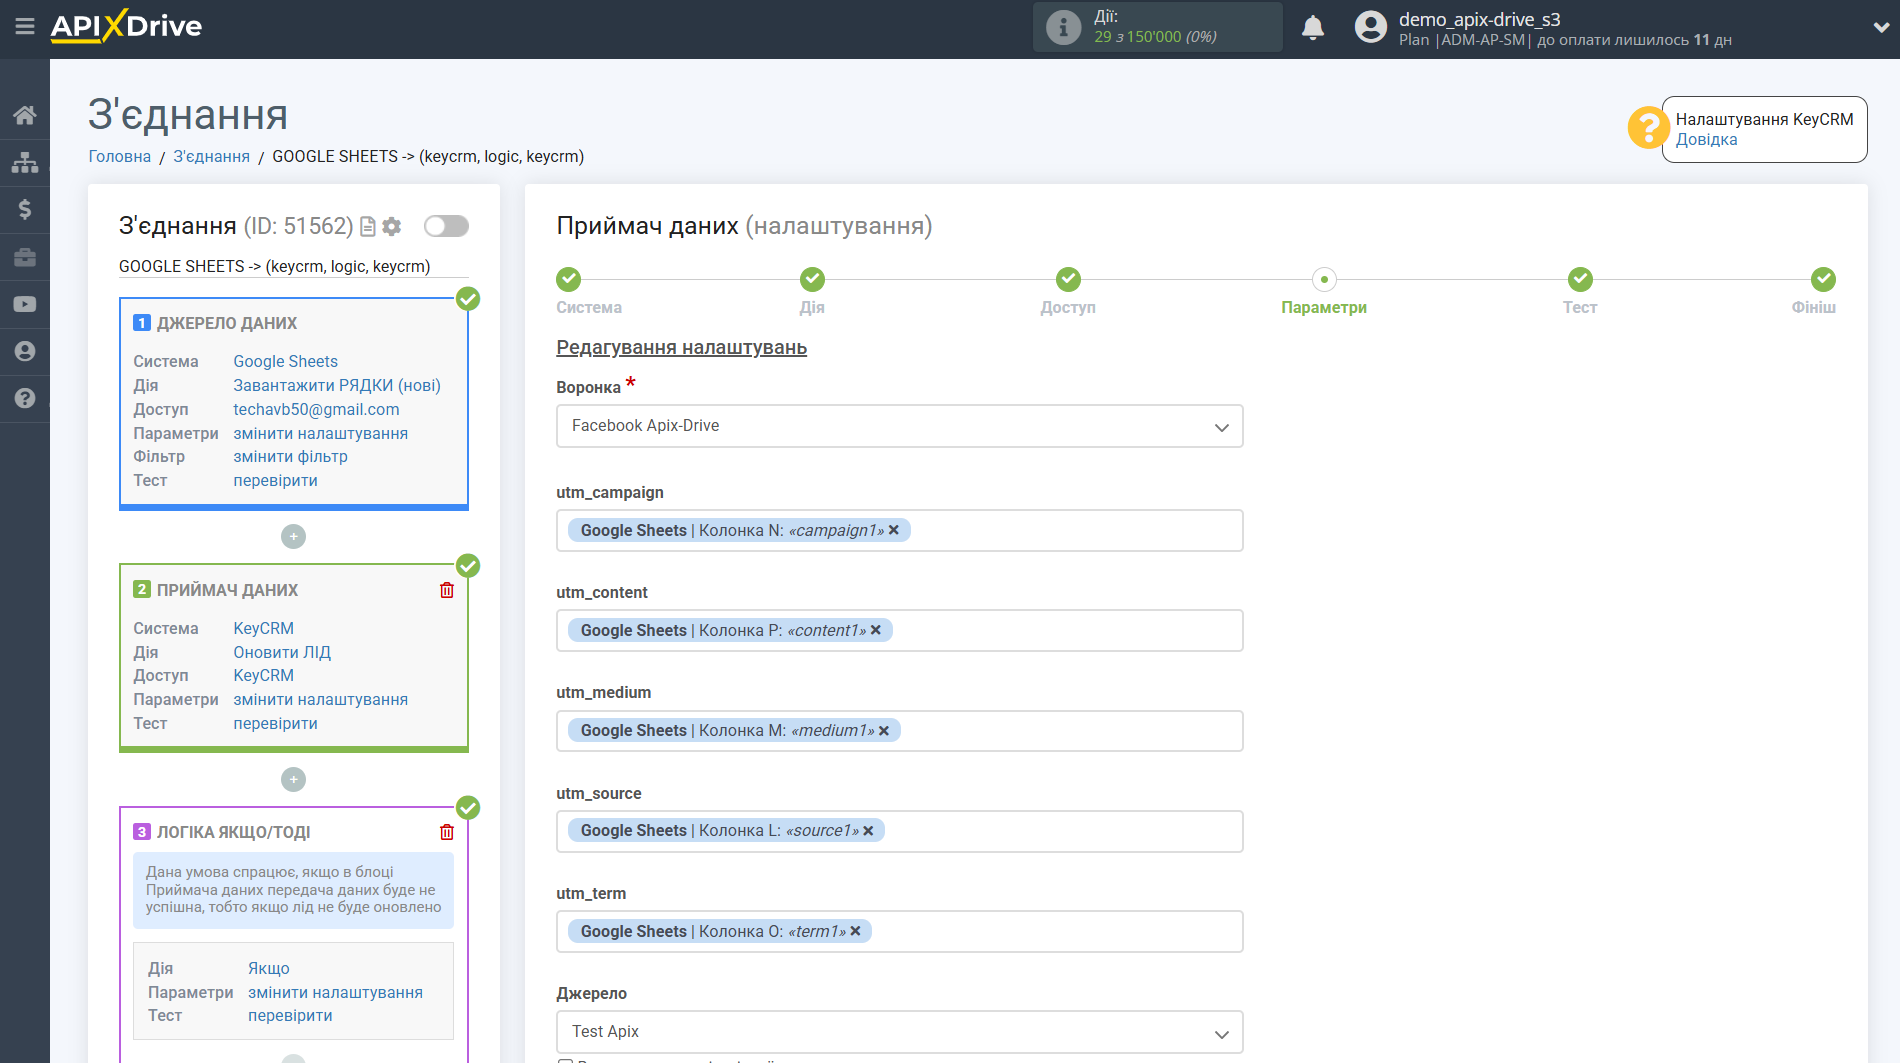This screenshot has width=1900, height=1063.
Task: Click the actions info icon
Action: click(x=1063, y=27)
